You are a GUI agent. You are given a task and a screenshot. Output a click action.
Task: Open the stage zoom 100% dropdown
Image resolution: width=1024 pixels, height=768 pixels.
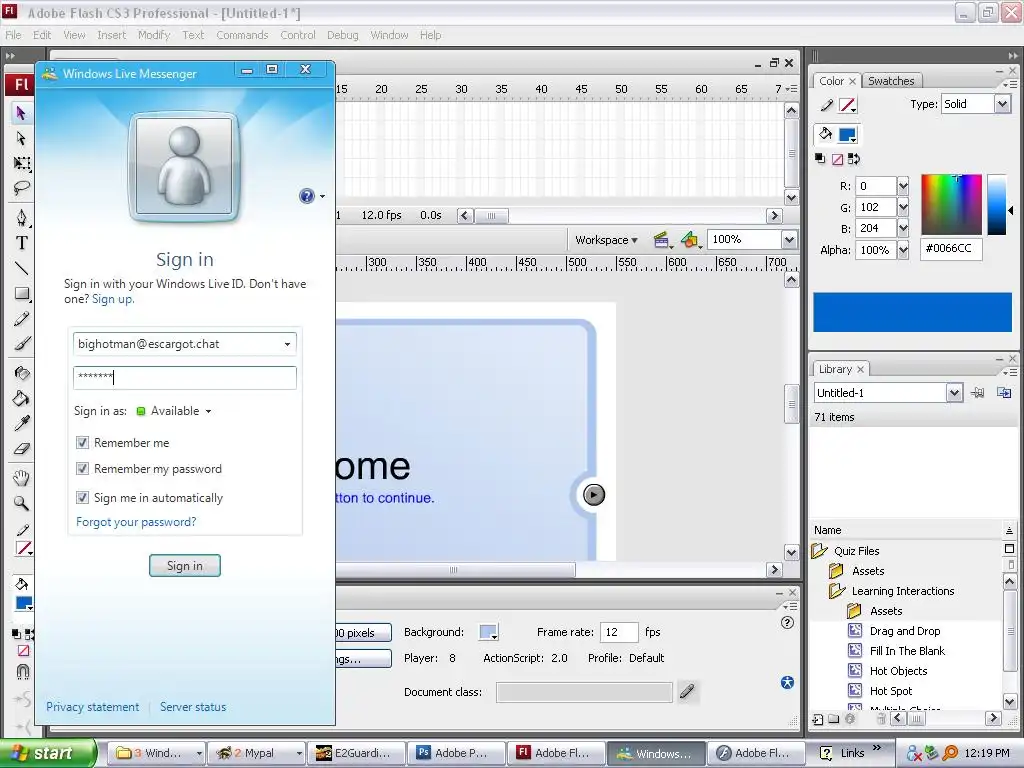pyautogui.click(x=789, y=240)
